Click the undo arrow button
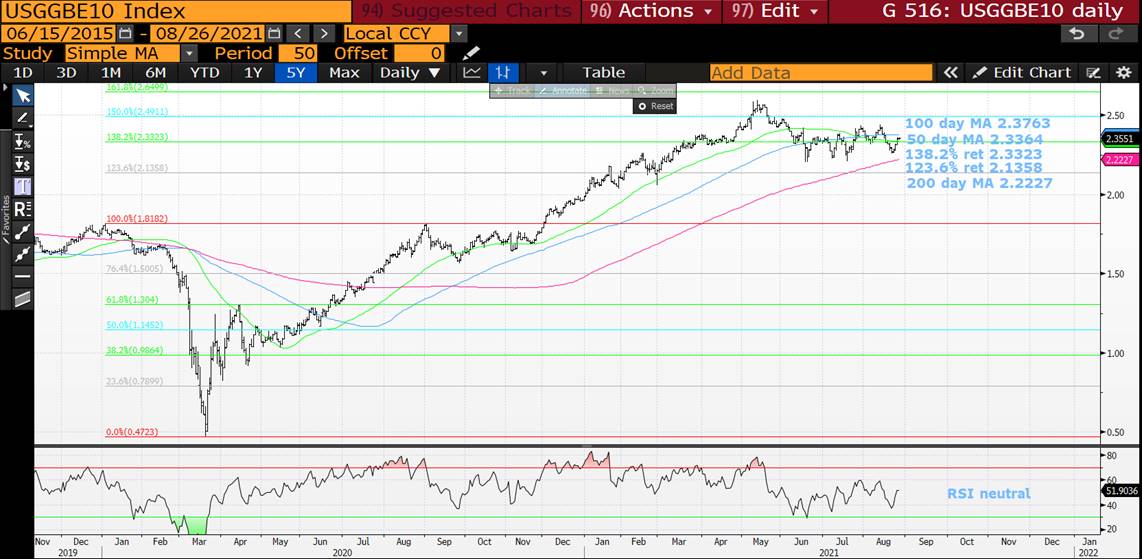1142x559 pixels. click(x=1077, y=33)
